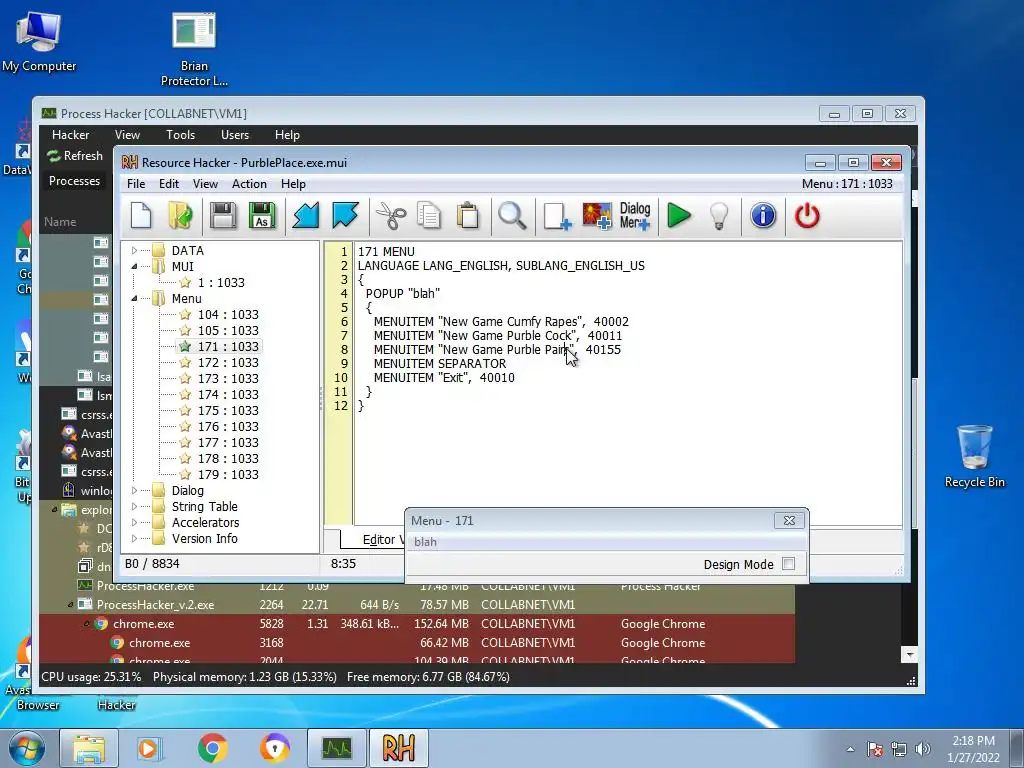Viewport: 1024px width, 768px height.
Task: Click the Save As green floppy icon
Action: (262, 216)
